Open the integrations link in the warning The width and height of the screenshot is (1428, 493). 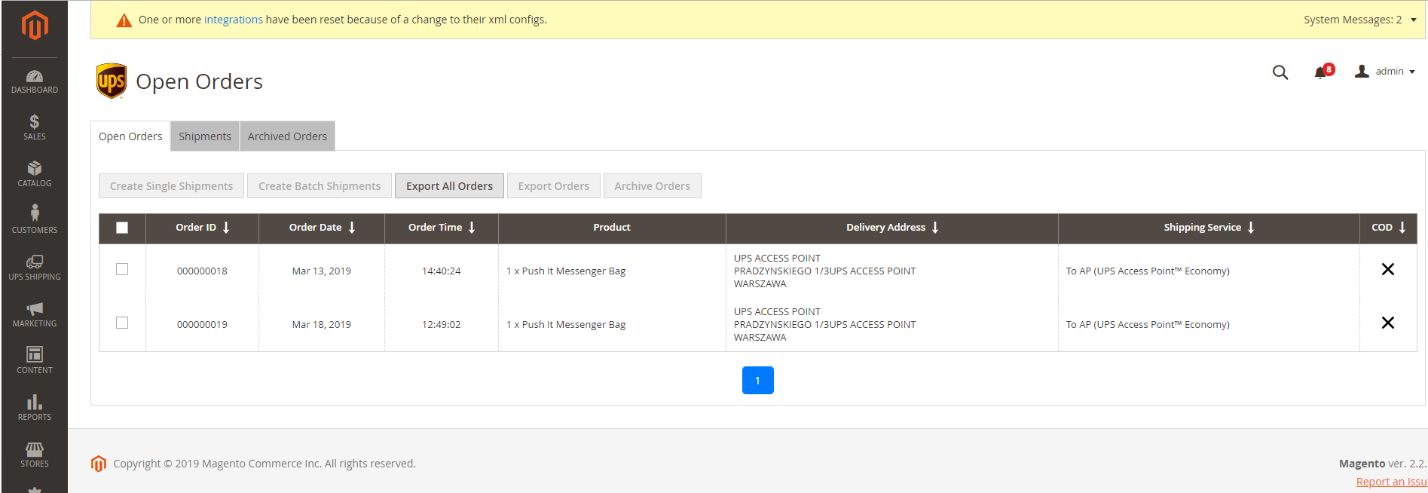233,20
